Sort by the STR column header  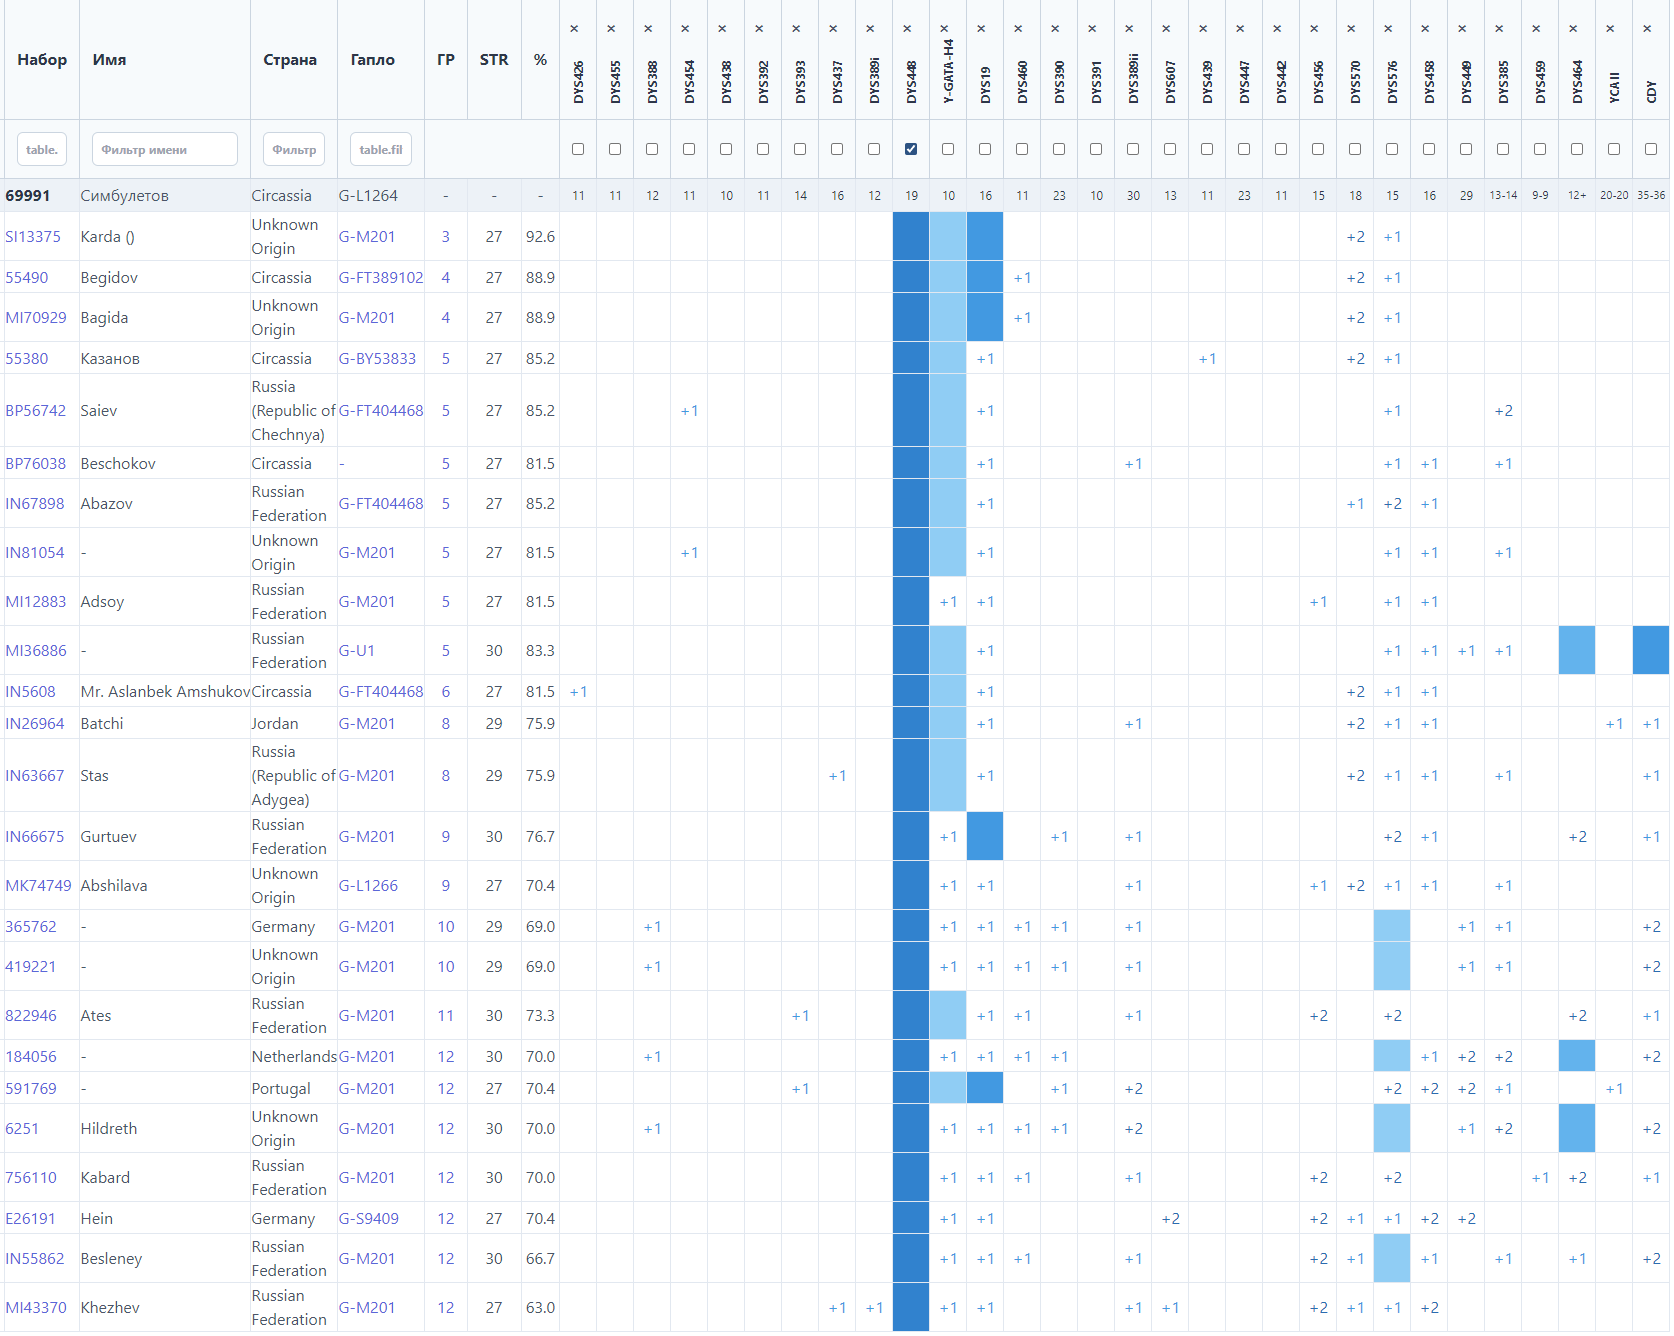(x=494, y=60)
